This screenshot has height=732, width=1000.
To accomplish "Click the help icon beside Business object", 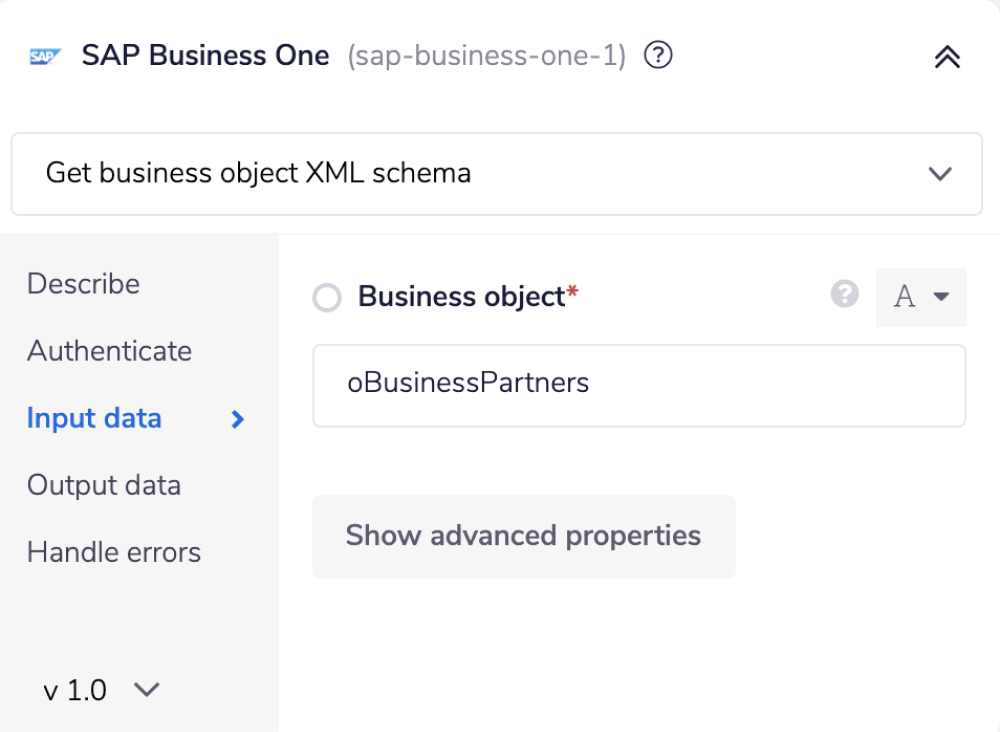I will [x=845, y=295].
